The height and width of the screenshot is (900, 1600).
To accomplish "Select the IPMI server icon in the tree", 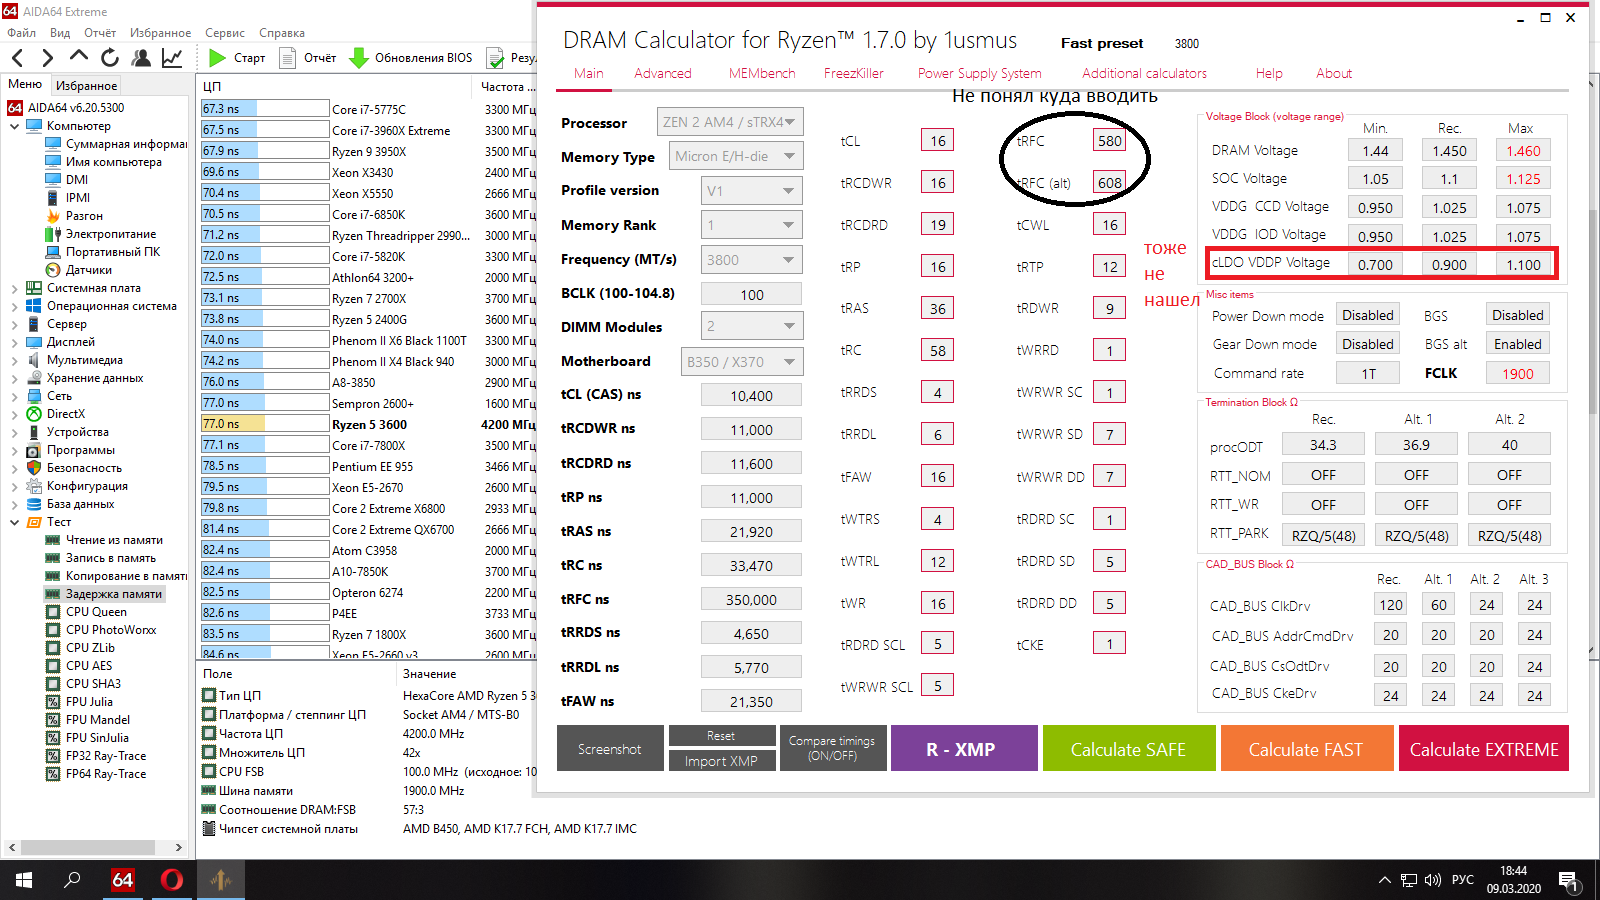I will [x=53, y=198].
